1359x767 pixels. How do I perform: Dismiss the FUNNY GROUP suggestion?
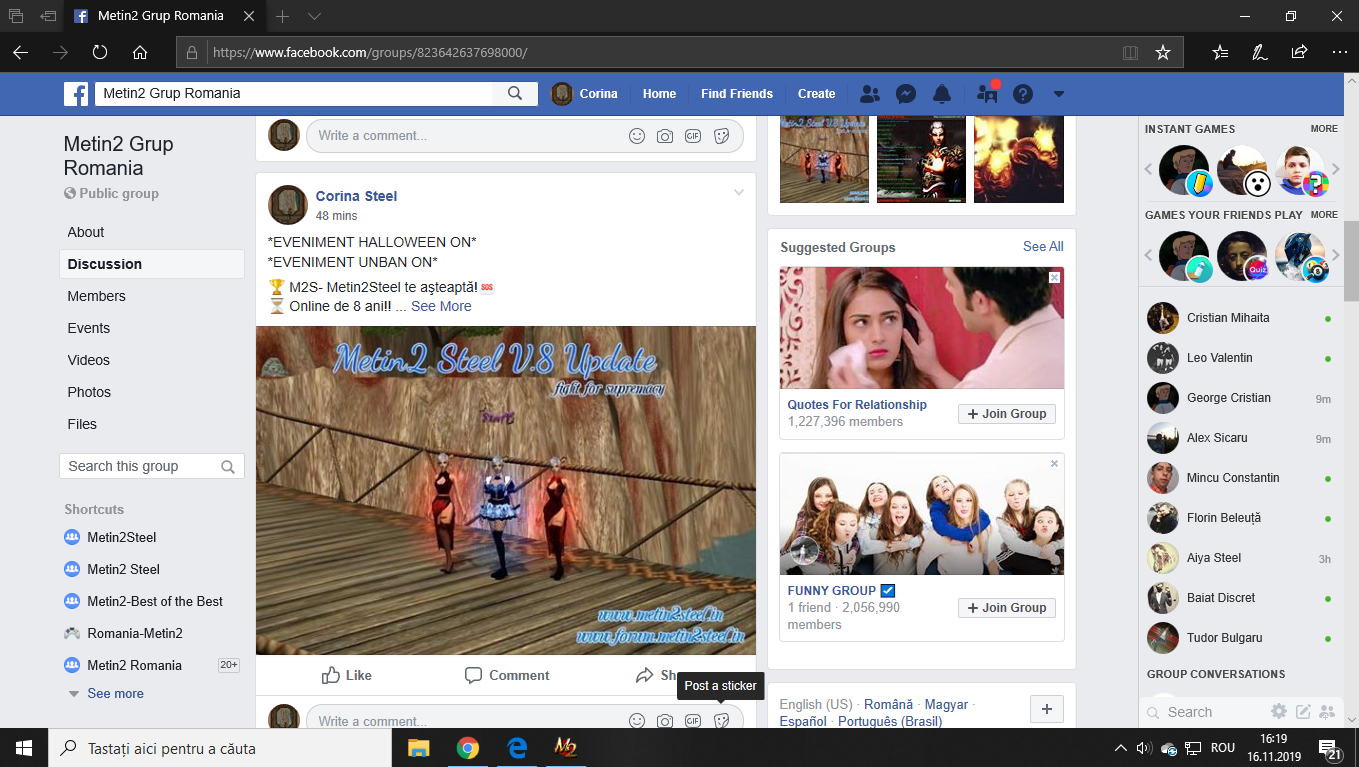pos(1054,464)
